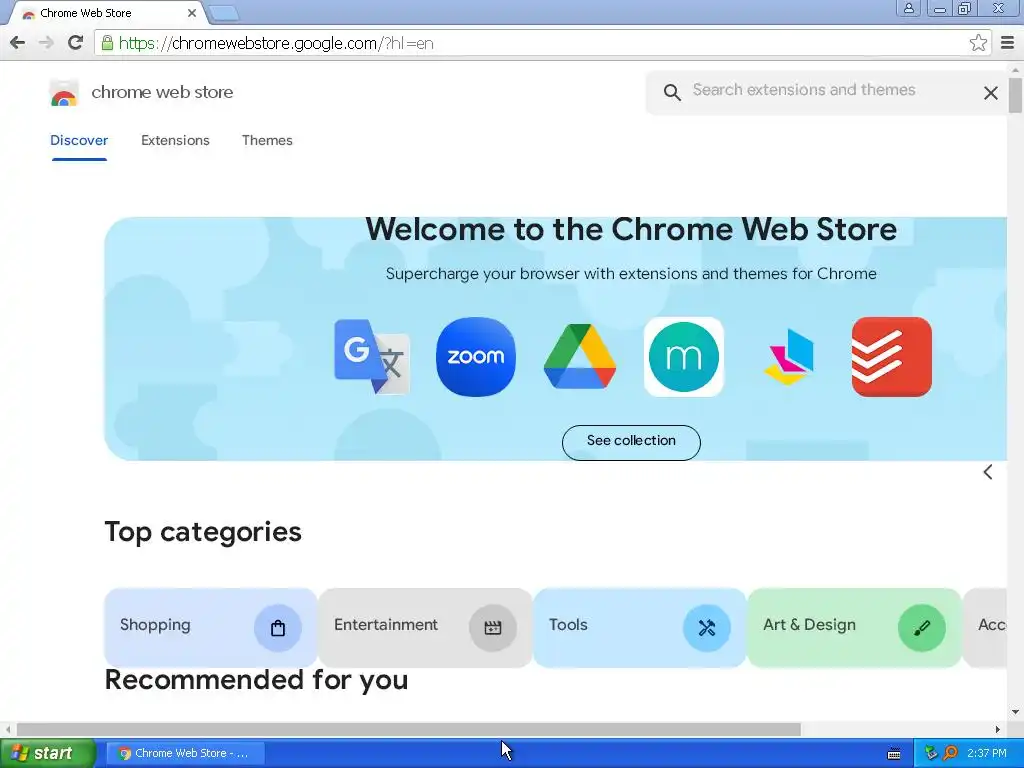The height and width of the screenshot is (768, 1024).
Task: Open the Zoom extension icon
Action: (475, 357)
